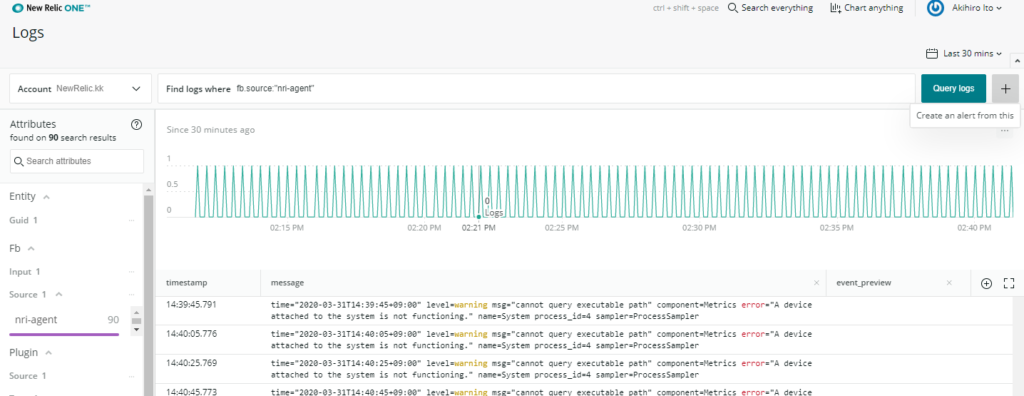This screenshot has height=396, width=1024.
Task: Collapse the Fb attribute group
Action: point(31,248)
